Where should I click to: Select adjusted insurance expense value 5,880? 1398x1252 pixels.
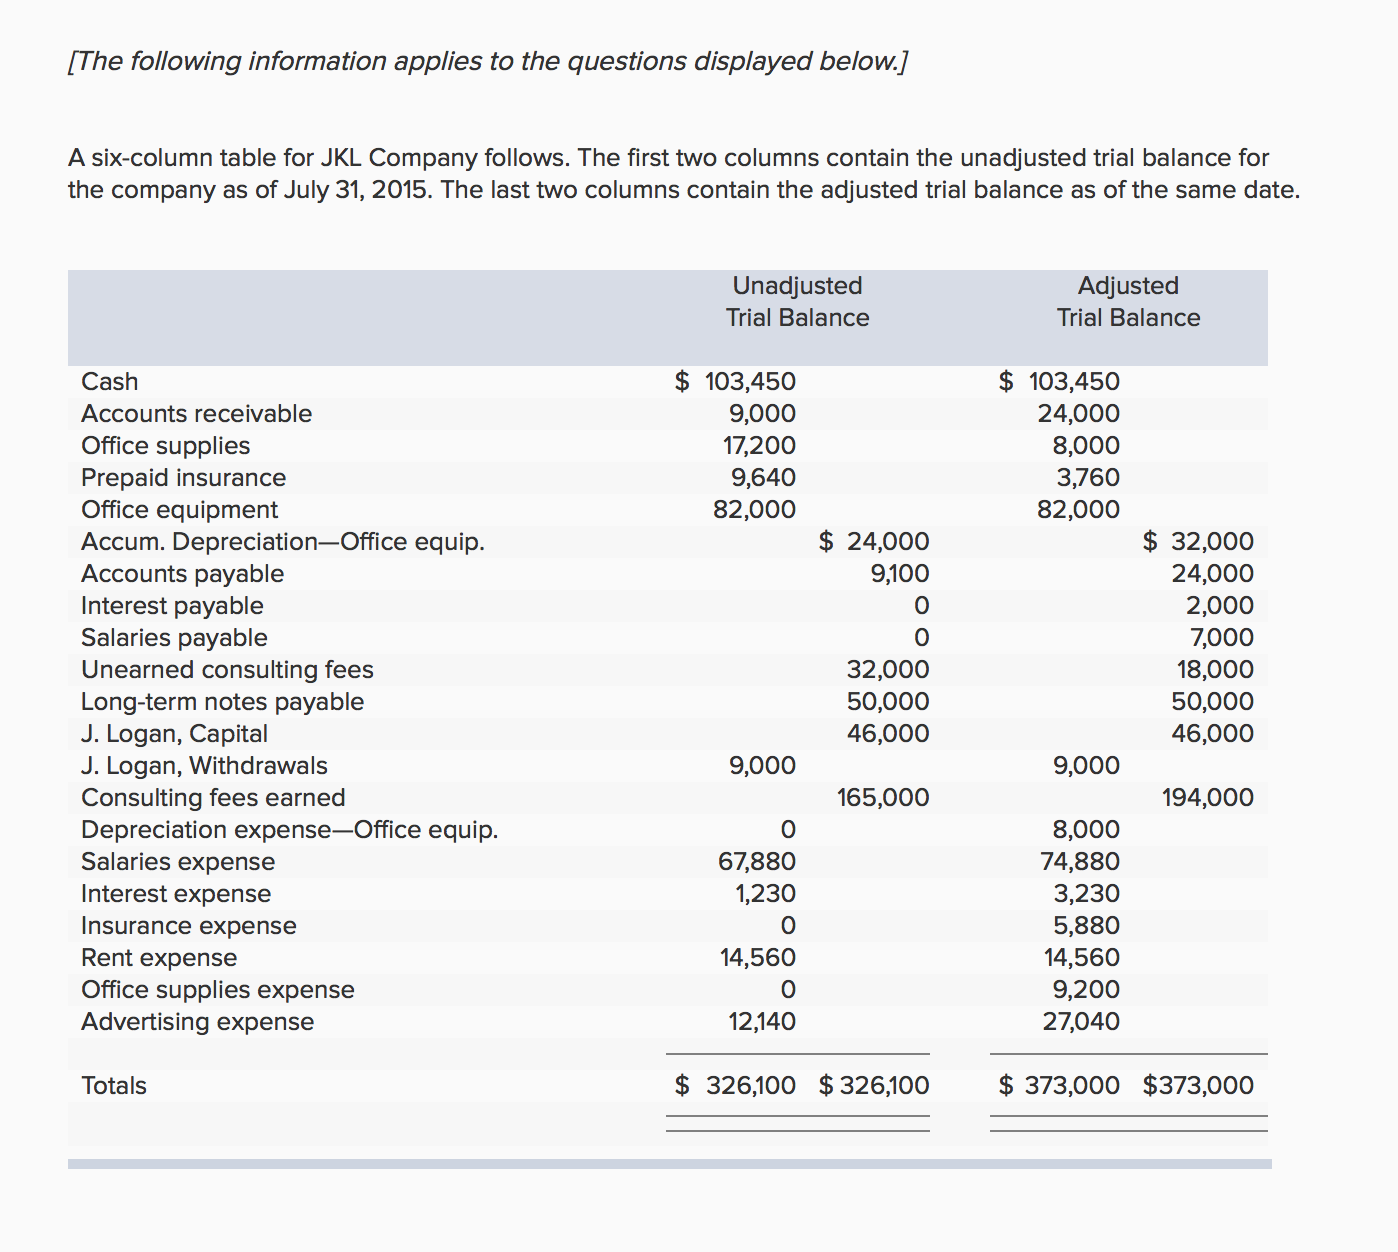pos(1086,926)
